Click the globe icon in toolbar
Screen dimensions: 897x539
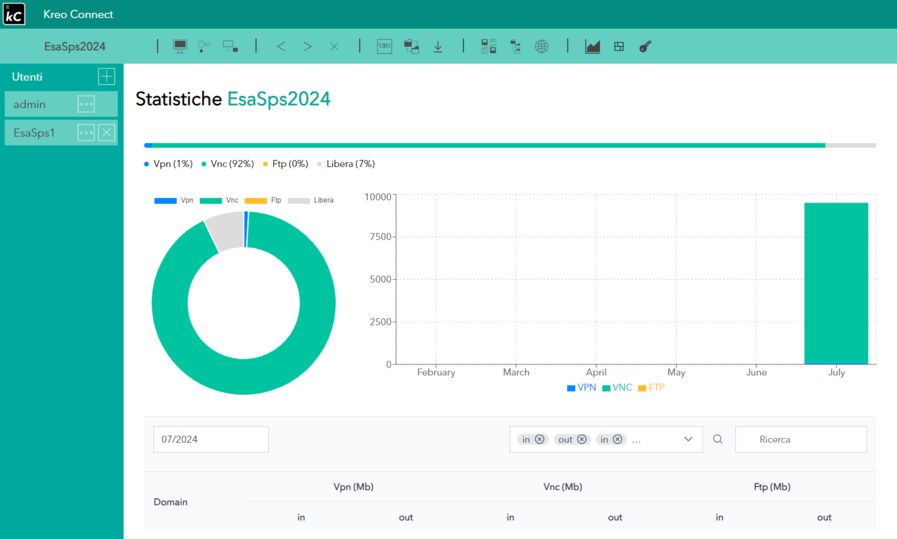(542, 46)
